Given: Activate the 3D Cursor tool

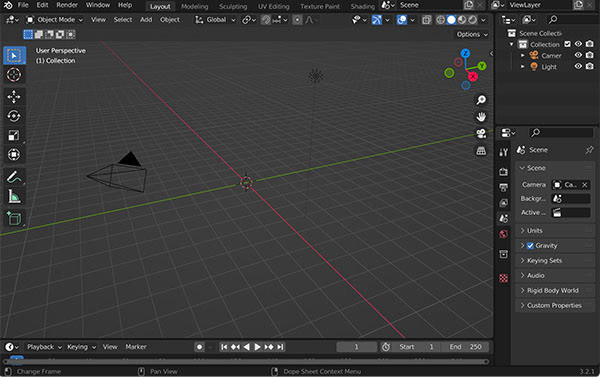Looking at the screenshot, I should pyautogui.click(x=14, y=75).
